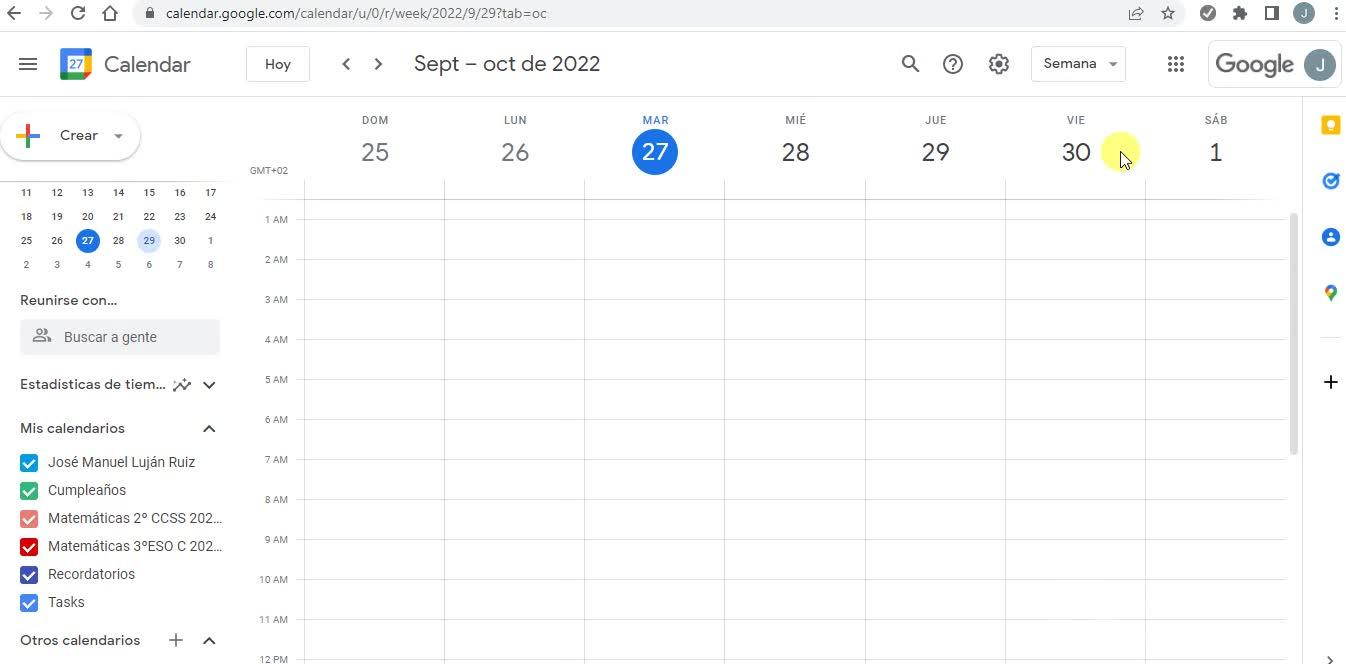The width and height of the screenshot is (1346, 664).
Task: Click the Hoy button
Action: [278, 64]
